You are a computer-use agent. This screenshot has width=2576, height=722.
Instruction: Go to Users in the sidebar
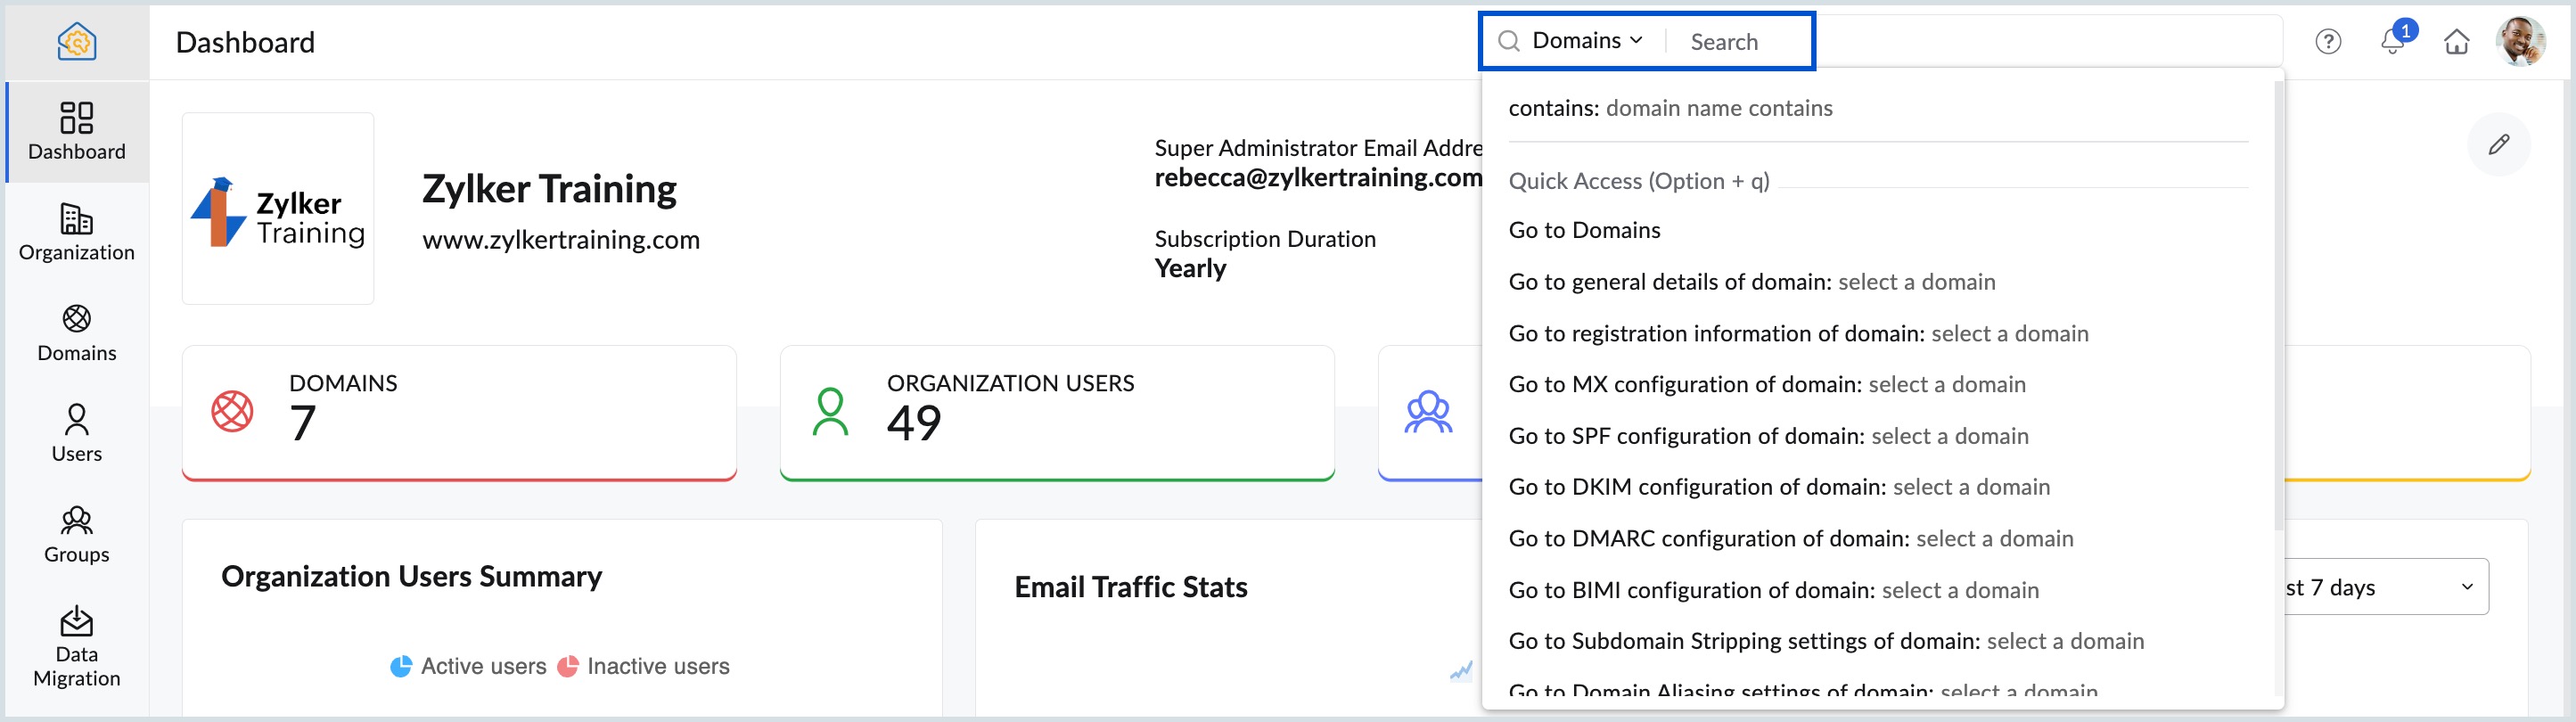coord(77,433)
